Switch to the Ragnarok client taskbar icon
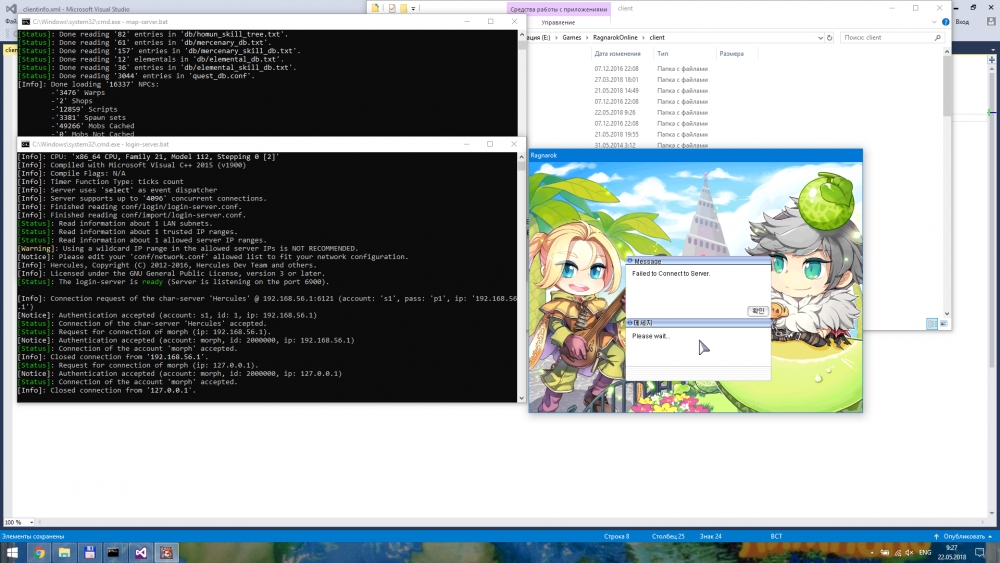Screen dimensions: 1000x563 tap(166, 553)
